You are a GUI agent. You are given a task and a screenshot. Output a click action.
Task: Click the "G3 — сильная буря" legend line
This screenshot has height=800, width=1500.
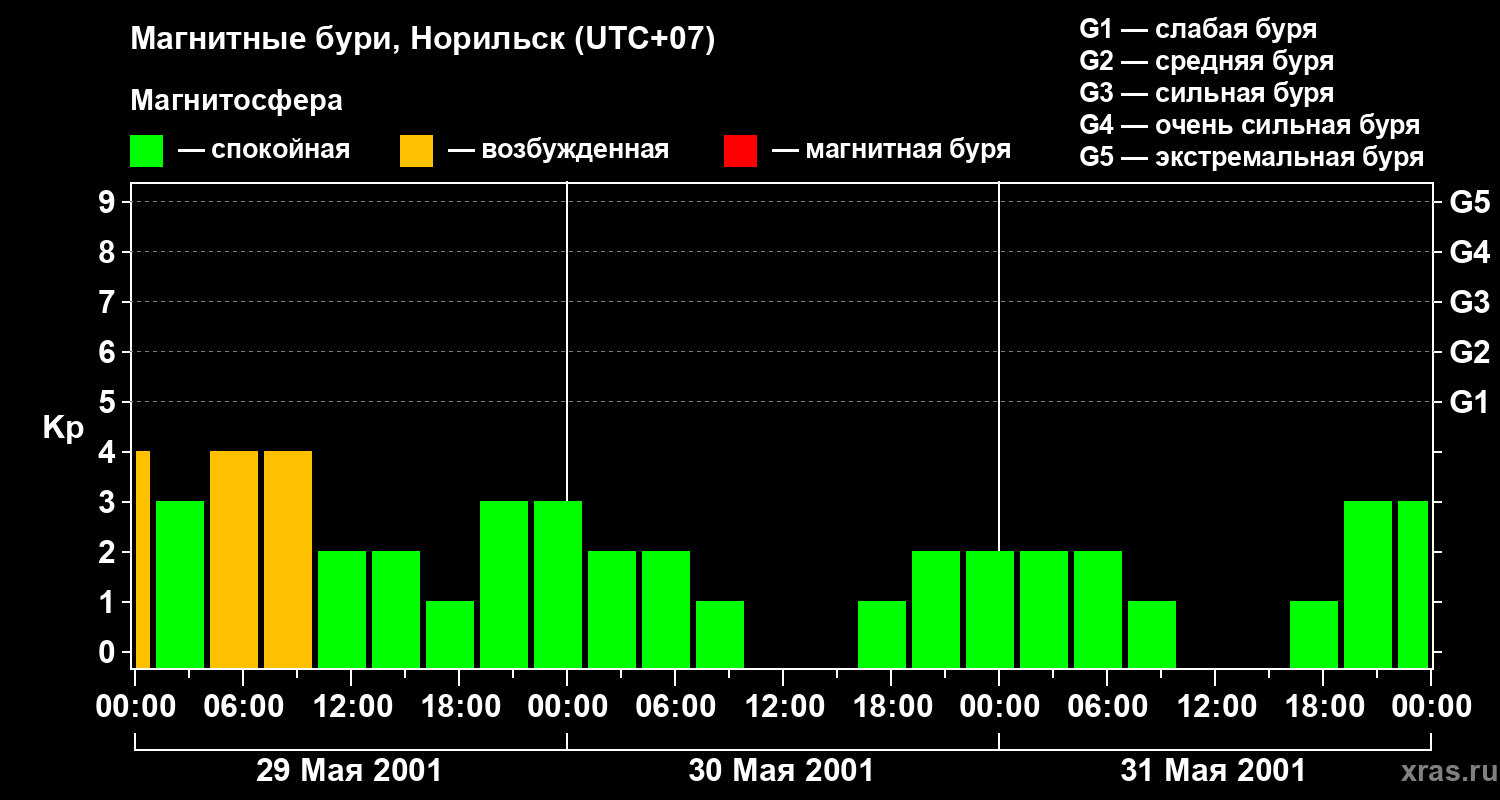(1207, 93)
